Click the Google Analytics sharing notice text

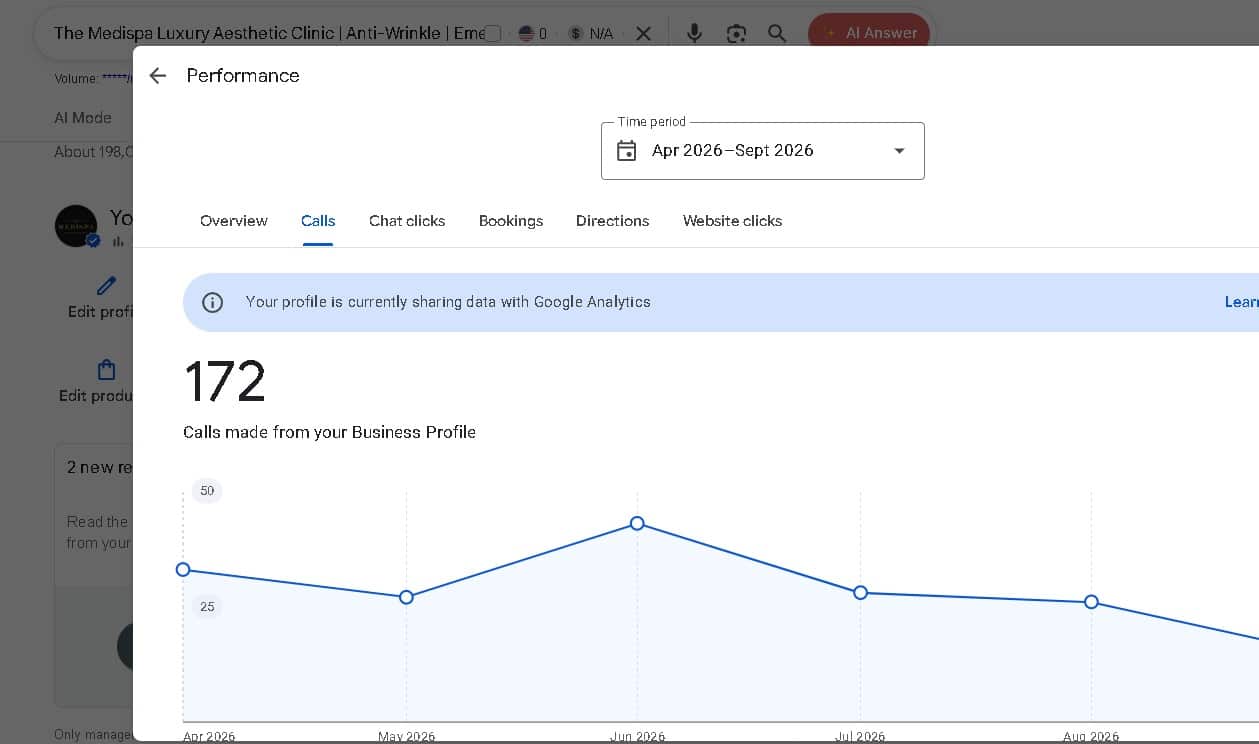(448, 302)
